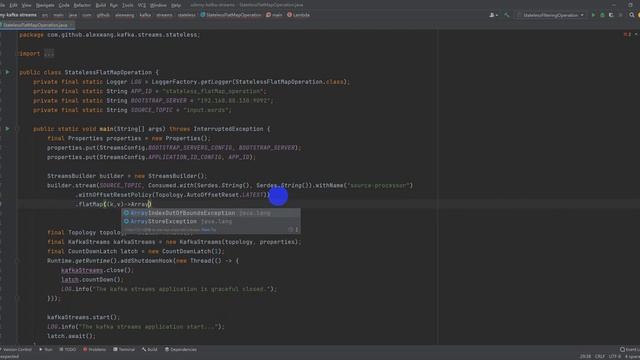Screen dimensions: 640x360
Task: Click the UTF-8 encoding in status bar
Action: click(615, 356)
